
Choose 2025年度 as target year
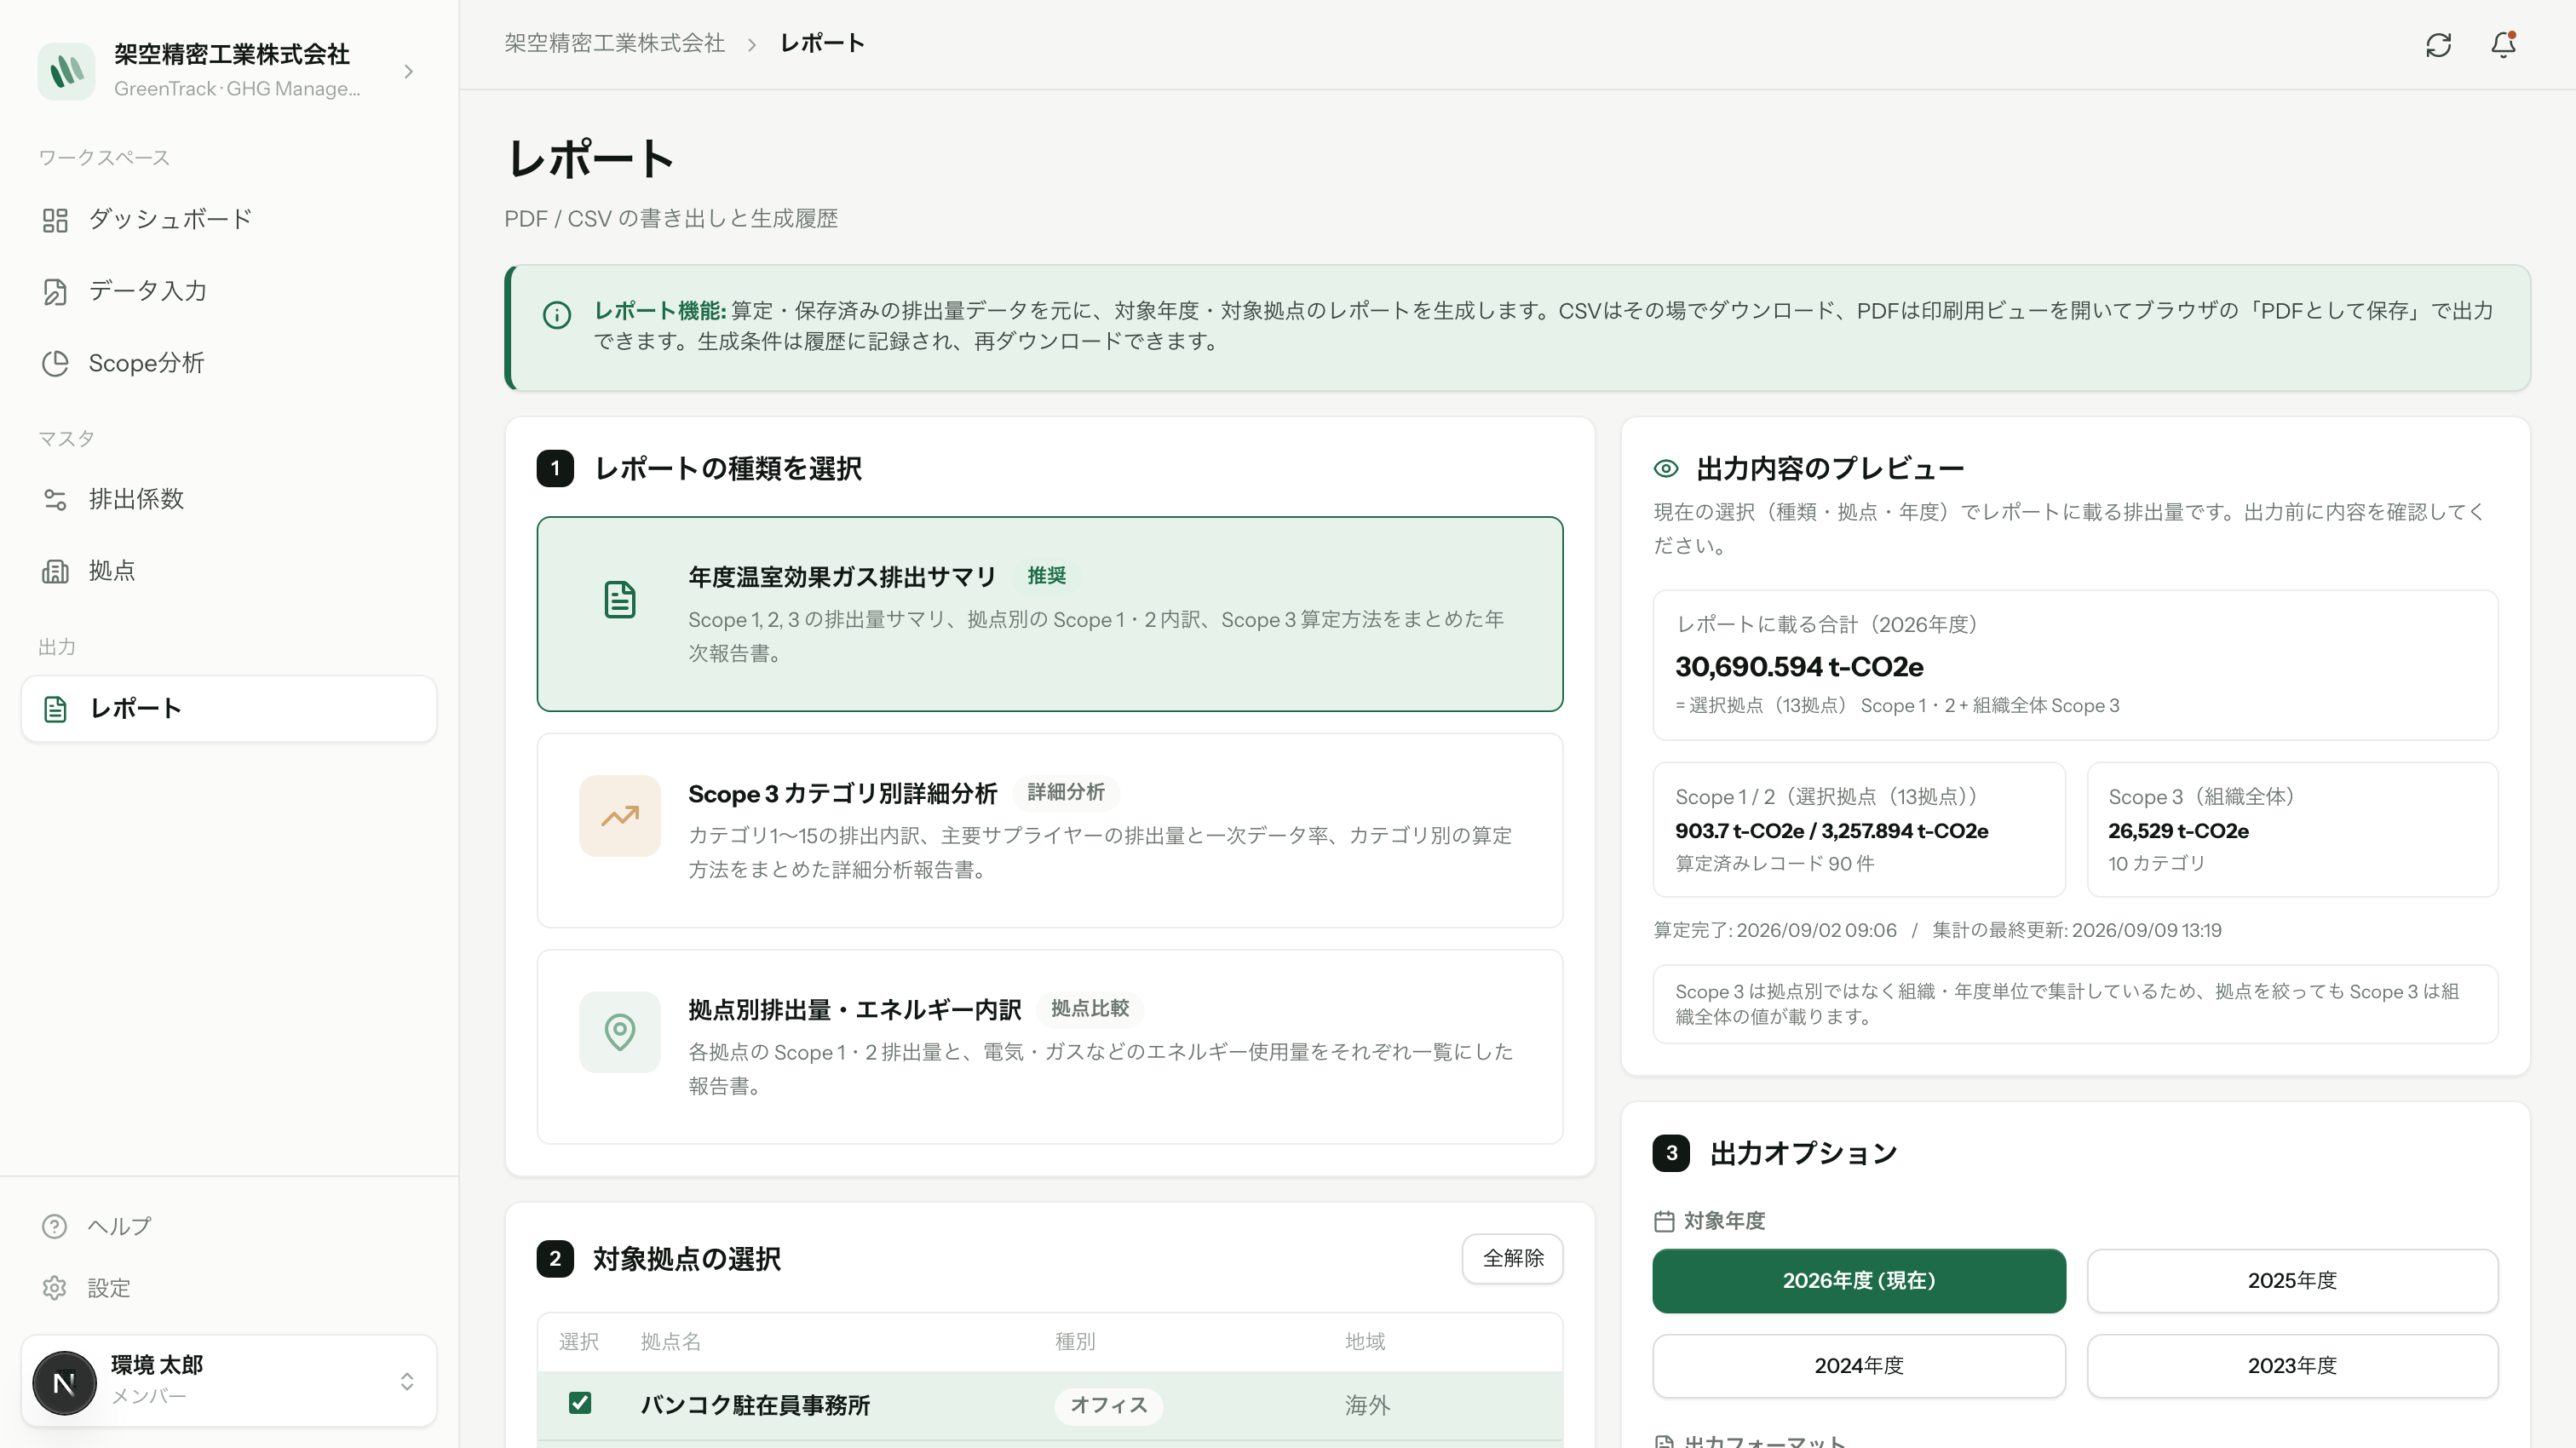tap(2292, 1280)
